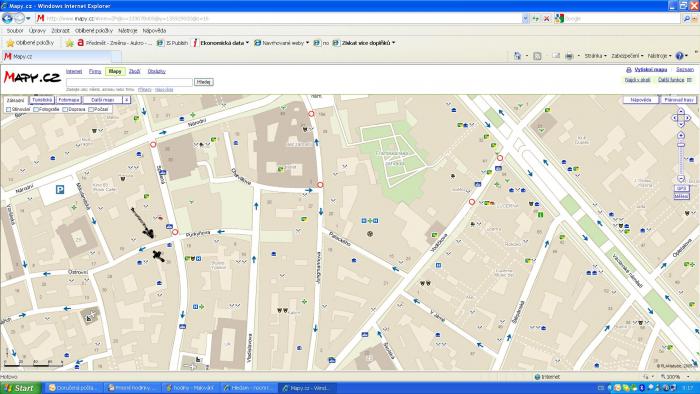Expand the Zabezpečení dropdown

[627, 56]
